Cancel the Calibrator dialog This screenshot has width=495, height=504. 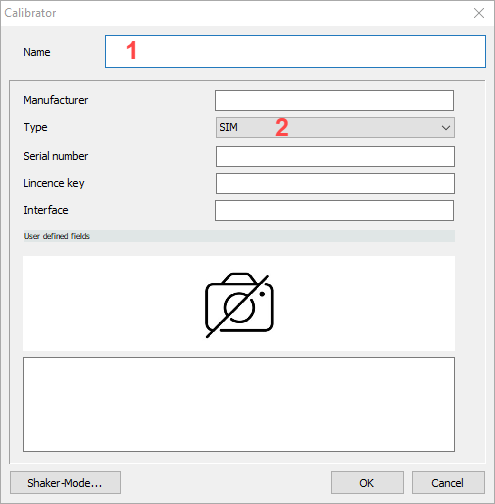pyautogui.click(x=448, y=482)
